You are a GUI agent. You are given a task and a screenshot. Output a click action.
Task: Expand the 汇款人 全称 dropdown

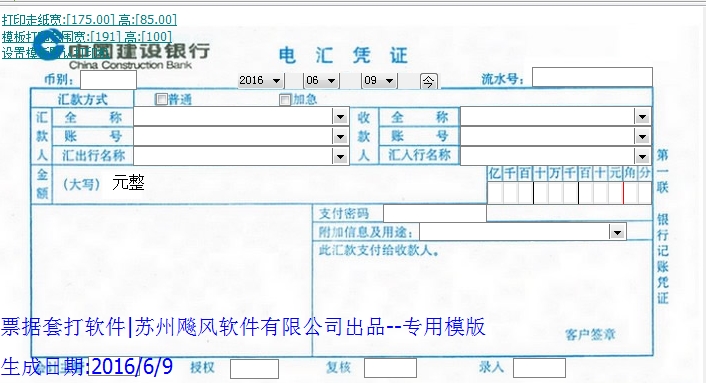pos(340,117)
